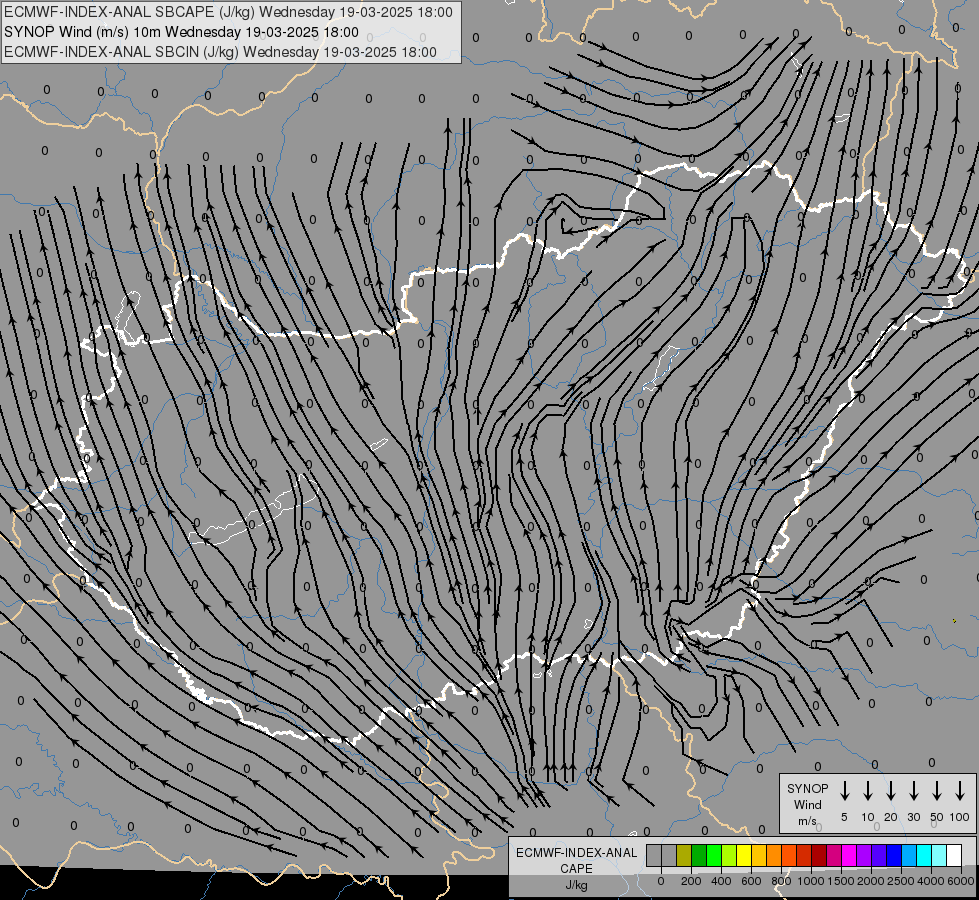
Task: Click the pale cyan swatch after the 4000 tick
Action: click(938, 856)
